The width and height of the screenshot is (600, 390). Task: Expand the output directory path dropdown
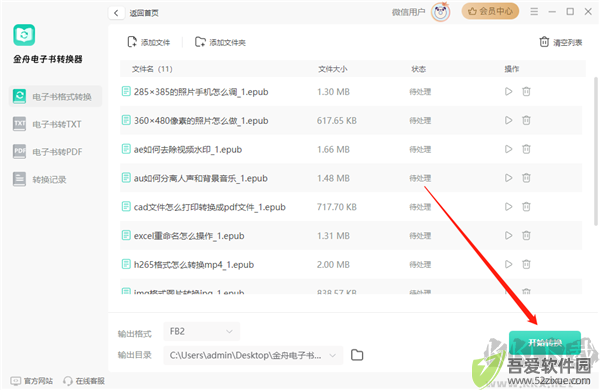coord(333,356)
